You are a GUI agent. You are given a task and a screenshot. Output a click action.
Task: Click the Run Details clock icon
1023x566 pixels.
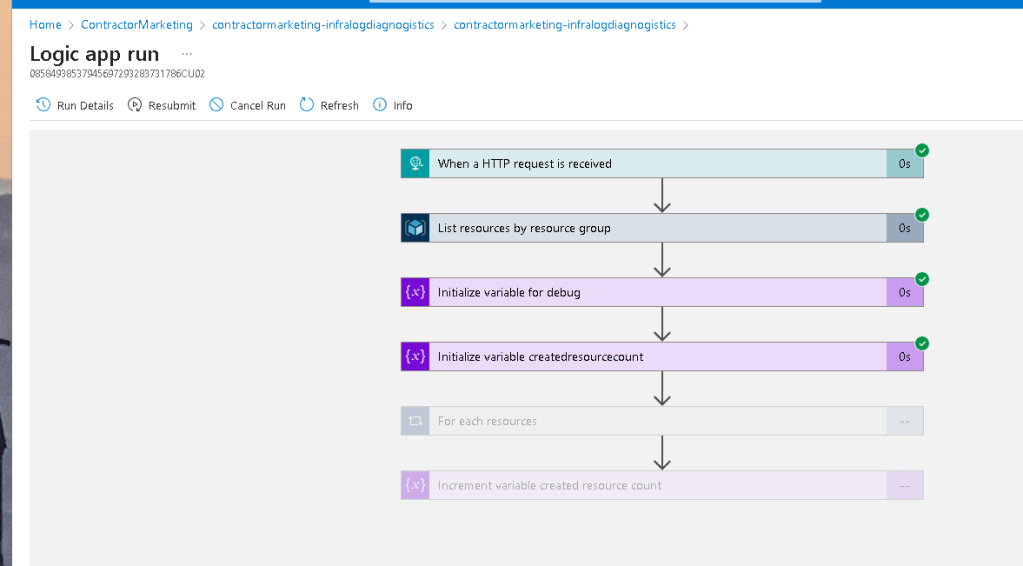[43, 104]
